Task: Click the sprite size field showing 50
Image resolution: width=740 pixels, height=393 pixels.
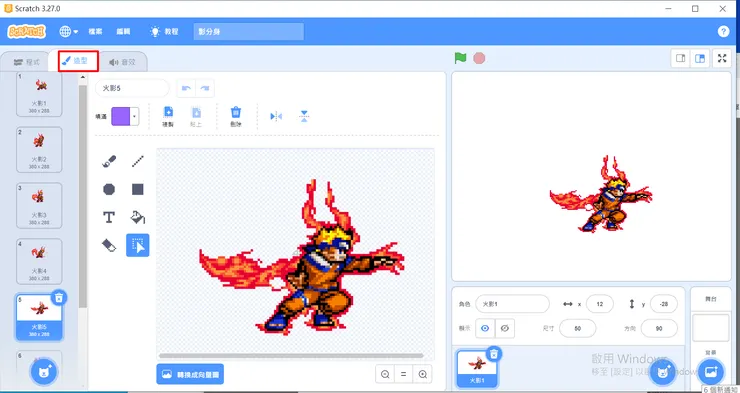Action: (x=578, y=328)
